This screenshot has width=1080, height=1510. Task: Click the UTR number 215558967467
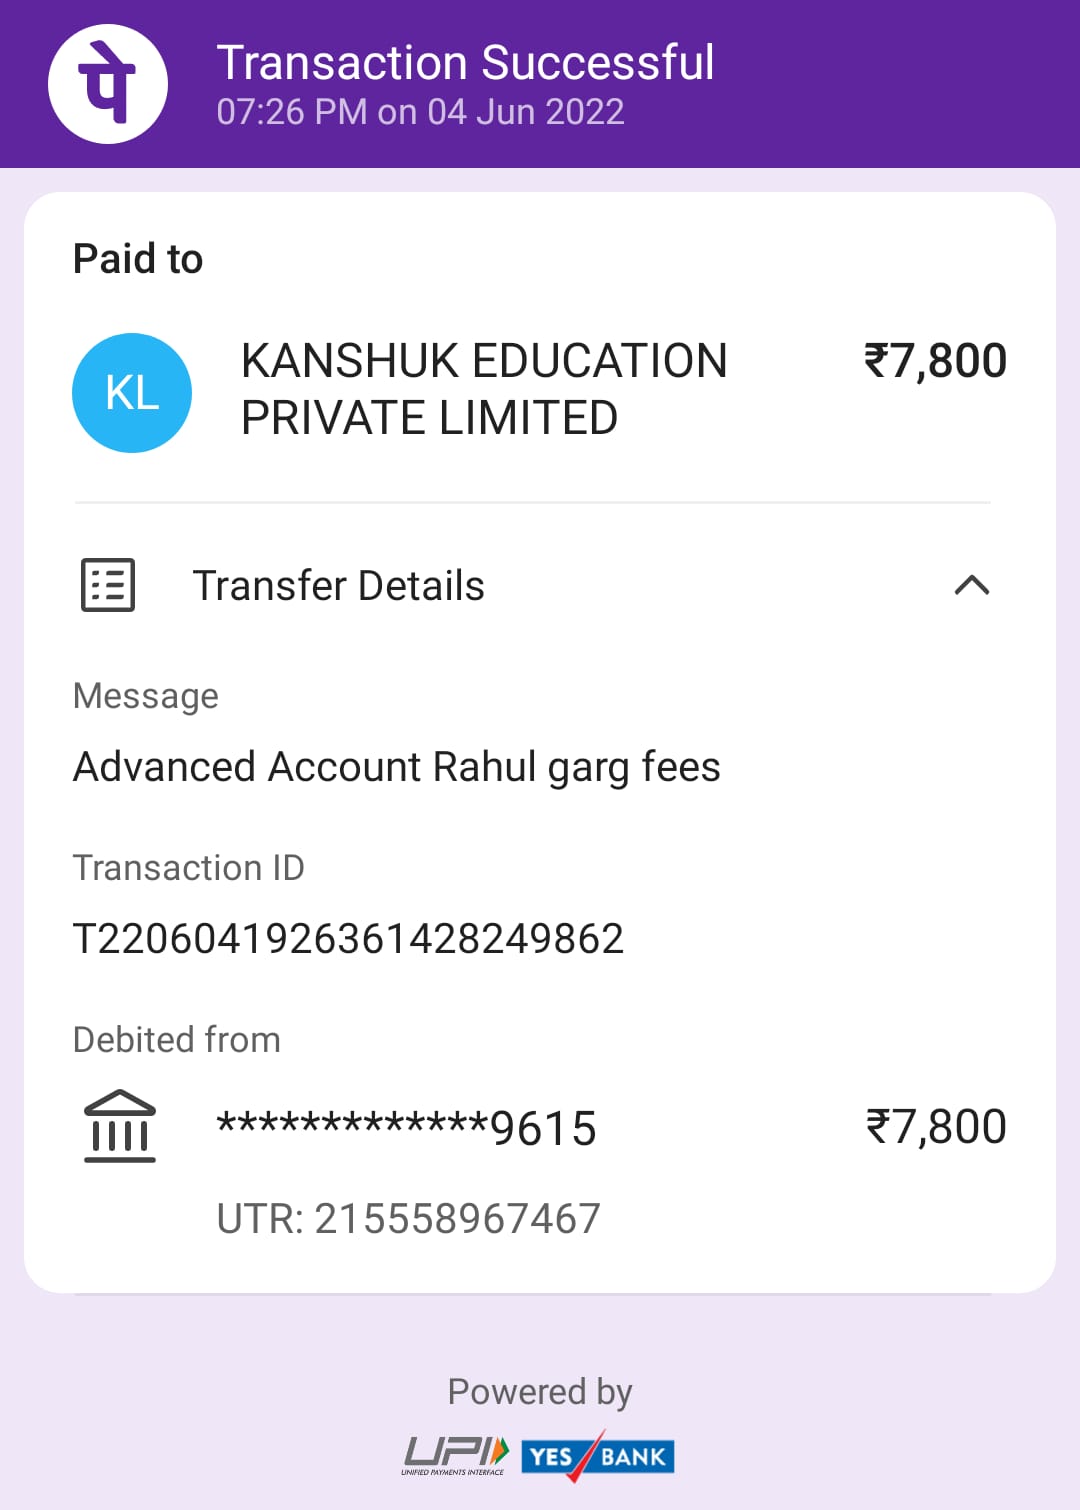408,1219
